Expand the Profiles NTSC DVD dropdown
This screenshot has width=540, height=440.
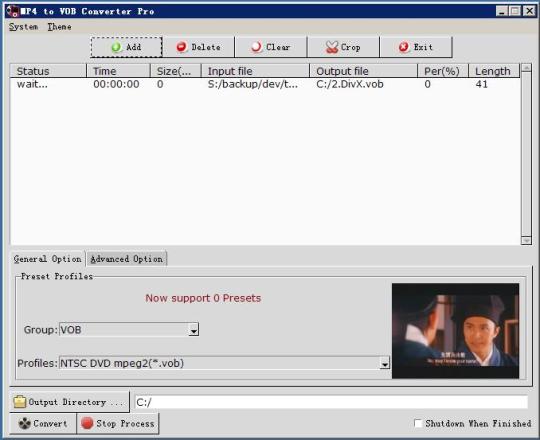tap(385, 363)
